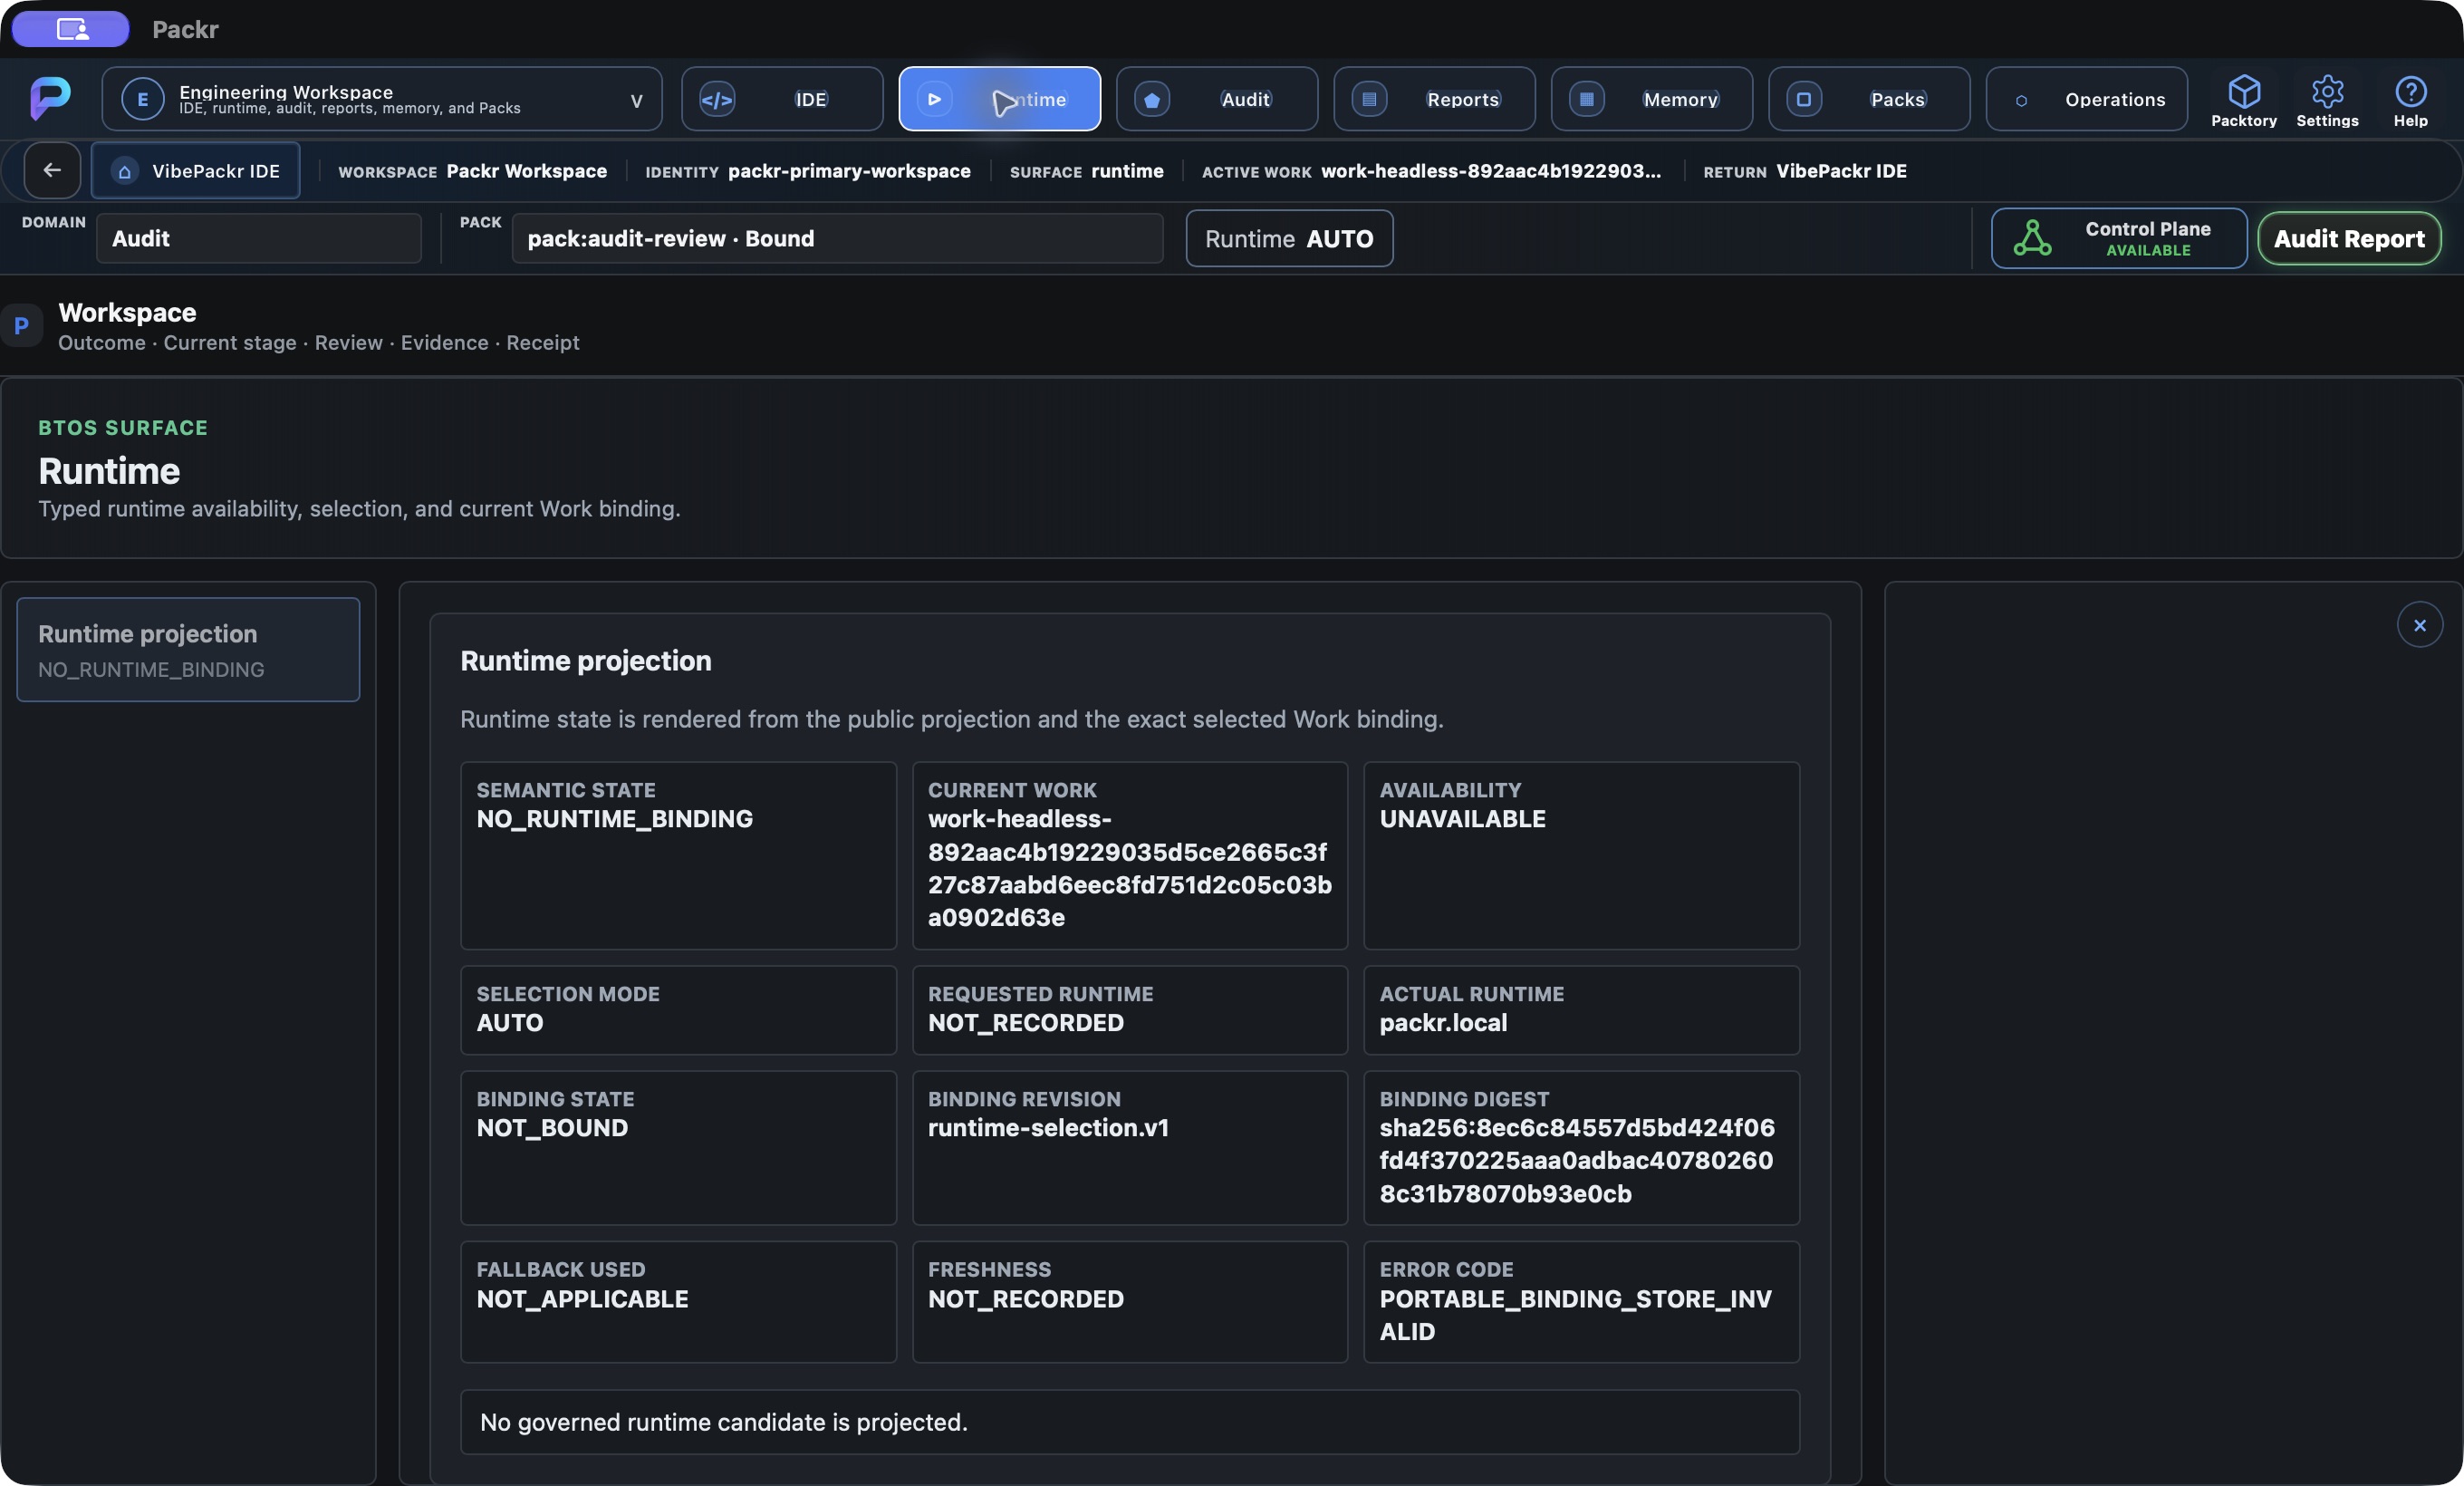This screenshot has height=1486, width=2464.
Task: Click the SEMANTIC STATE NO_RUNTIME_BINDING cell
Action: [678, 855]
